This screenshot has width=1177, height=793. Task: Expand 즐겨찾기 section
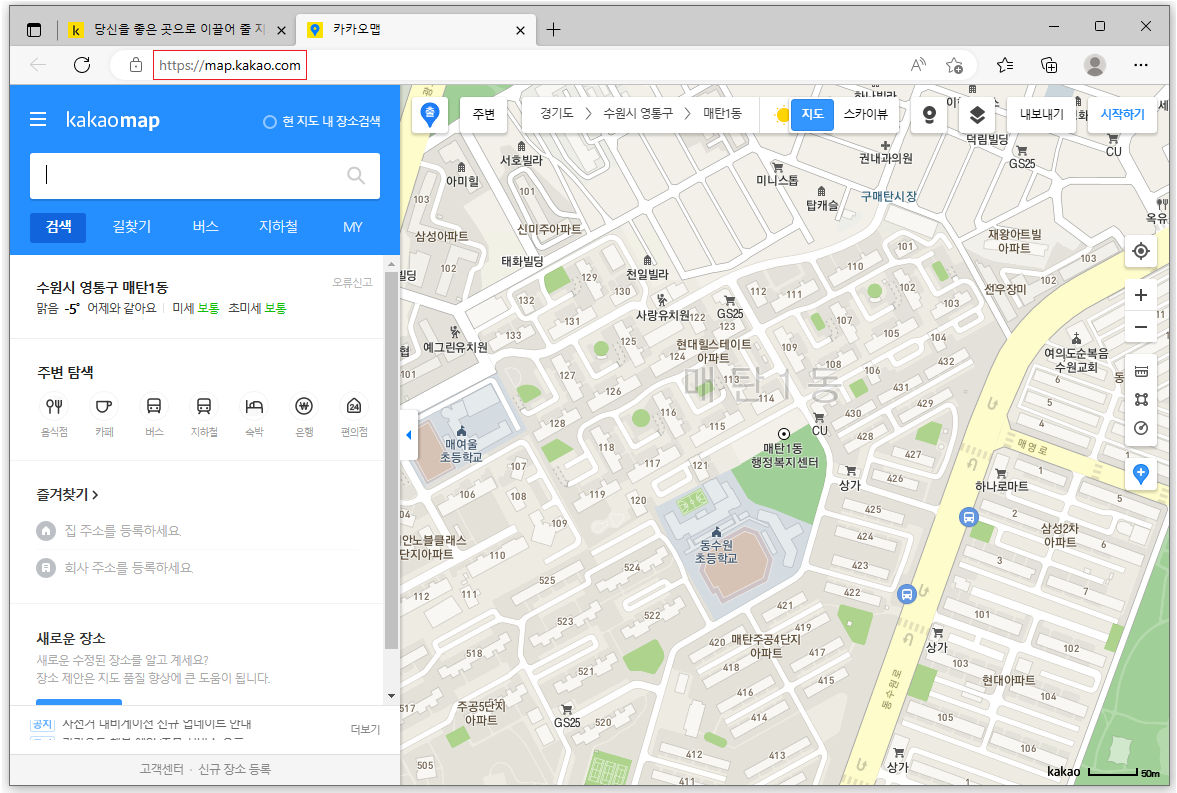(x=68, y=495)
